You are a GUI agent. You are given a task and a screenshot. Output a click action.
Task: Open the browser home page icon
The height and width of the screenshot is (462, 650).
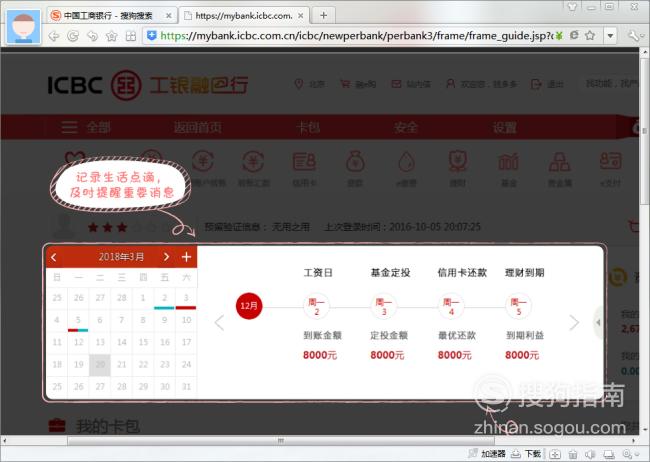tap(112, 36)
